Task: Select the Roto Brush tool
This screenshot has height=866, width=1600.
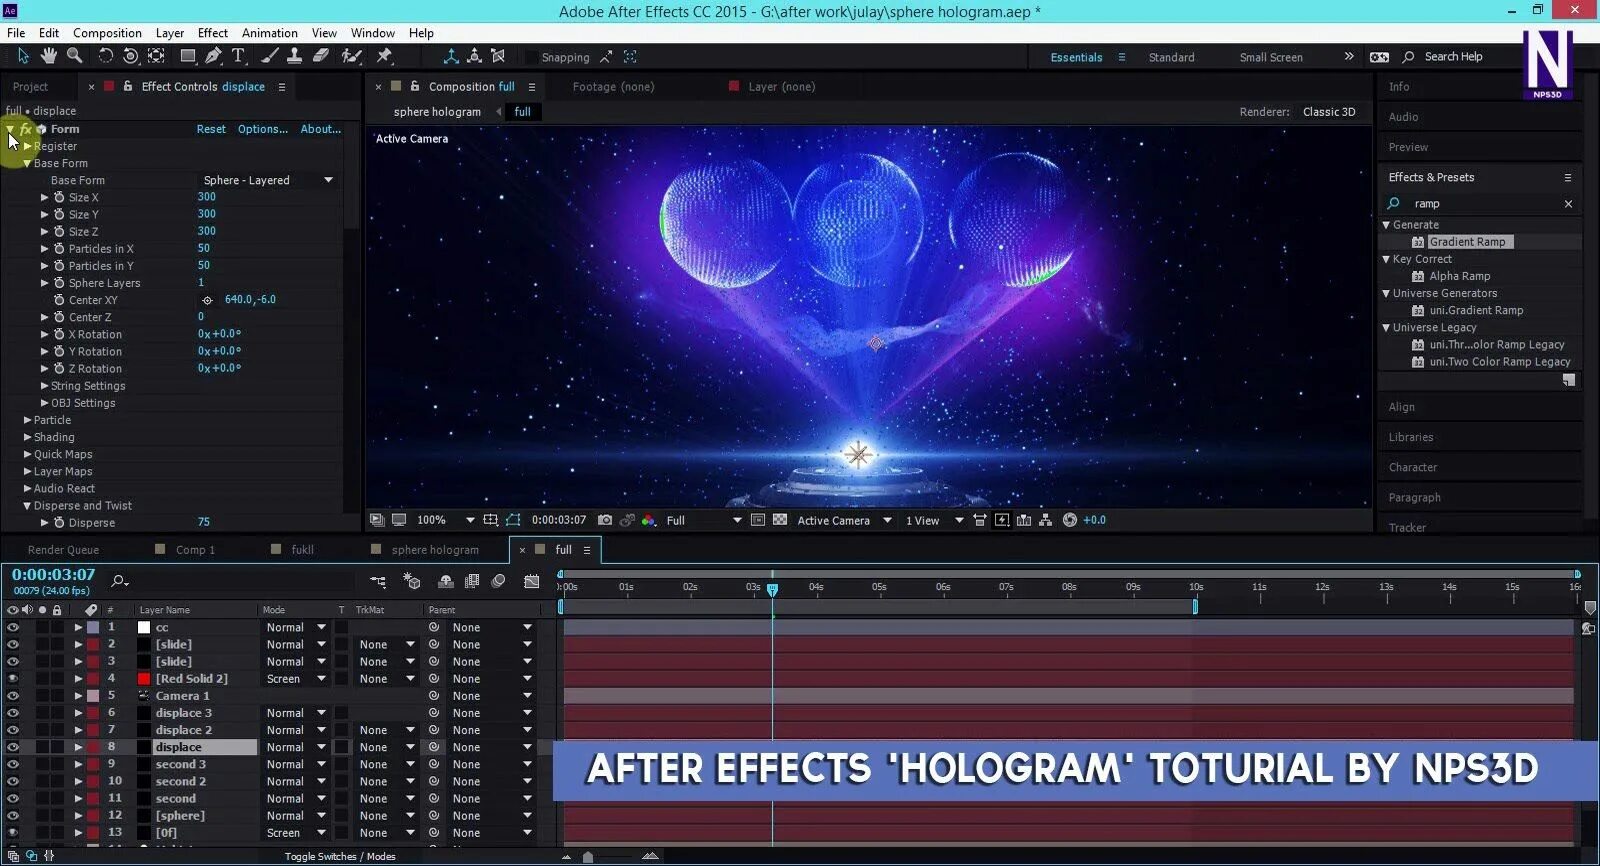Action: 351,56
